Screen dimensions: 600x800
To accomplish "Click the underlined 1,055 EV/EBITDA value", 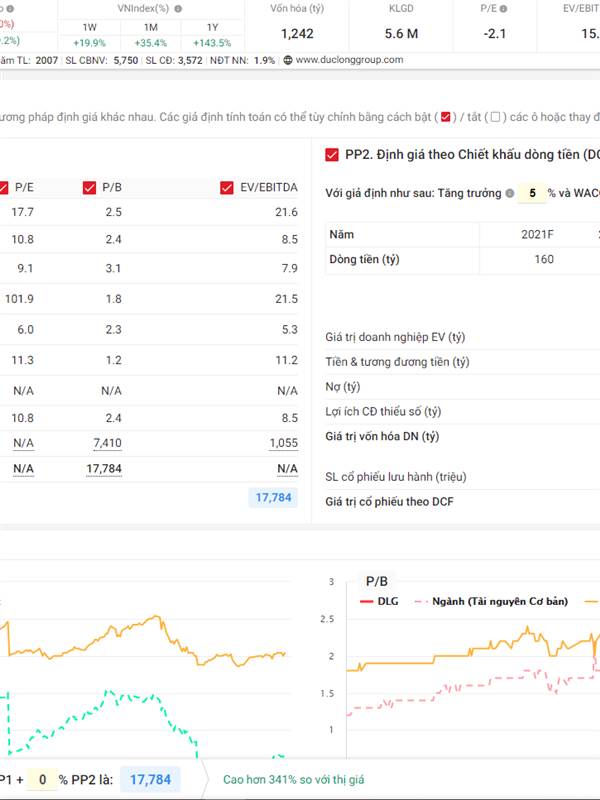I will coord(283,443).
